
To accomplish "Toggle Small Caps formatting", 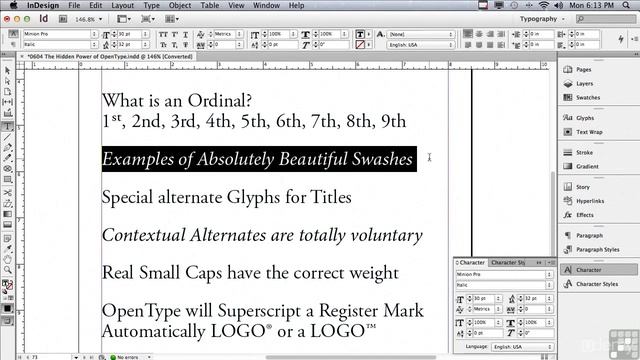I will coord(163,45).
